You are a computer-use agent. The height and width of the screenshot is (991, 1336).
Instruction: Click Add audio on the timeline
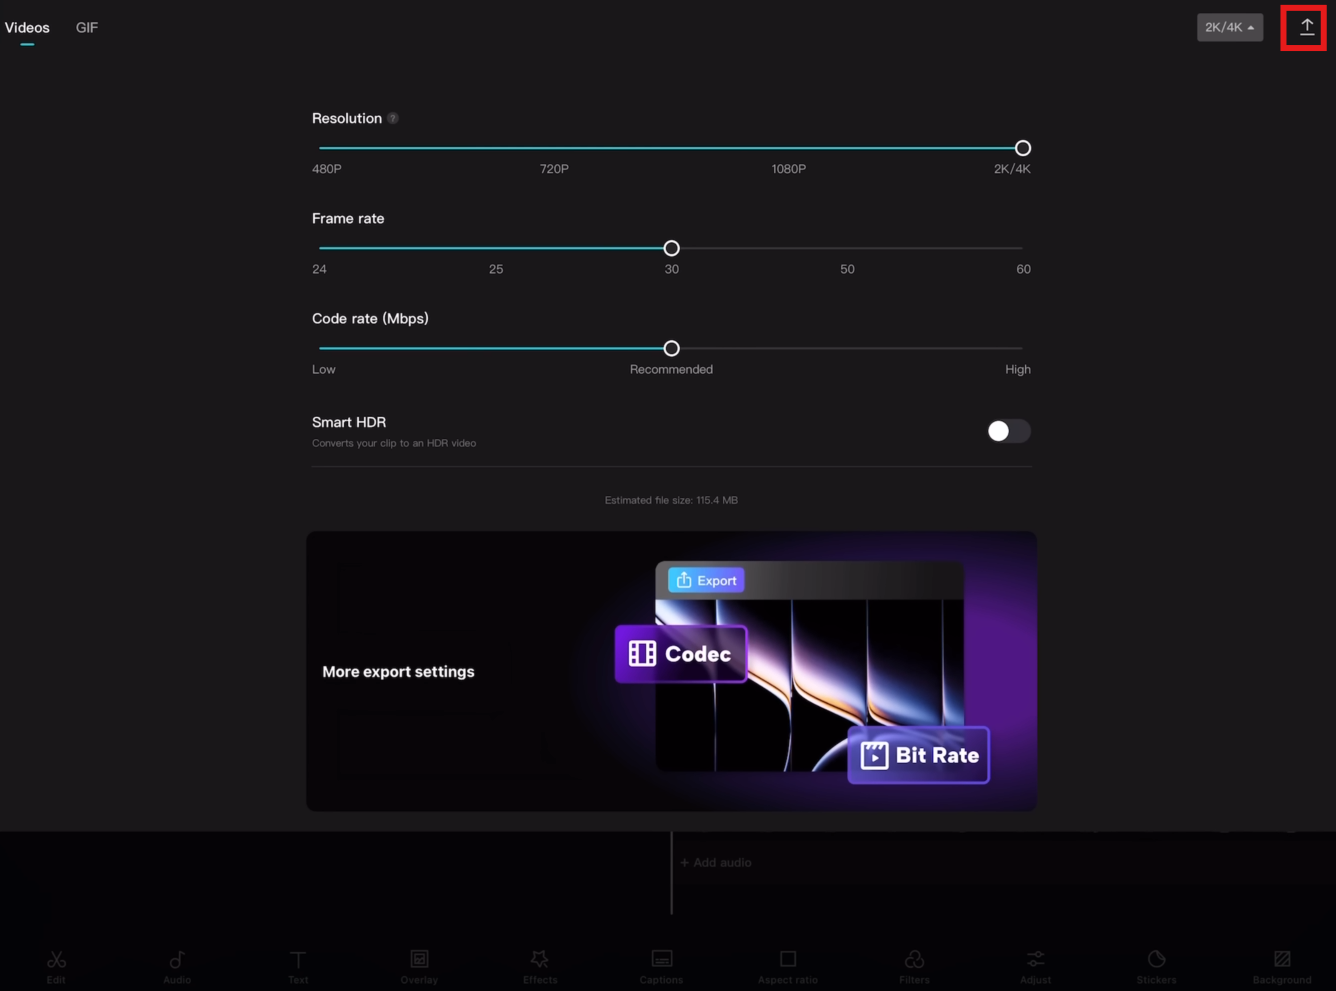tap(715, 862)
